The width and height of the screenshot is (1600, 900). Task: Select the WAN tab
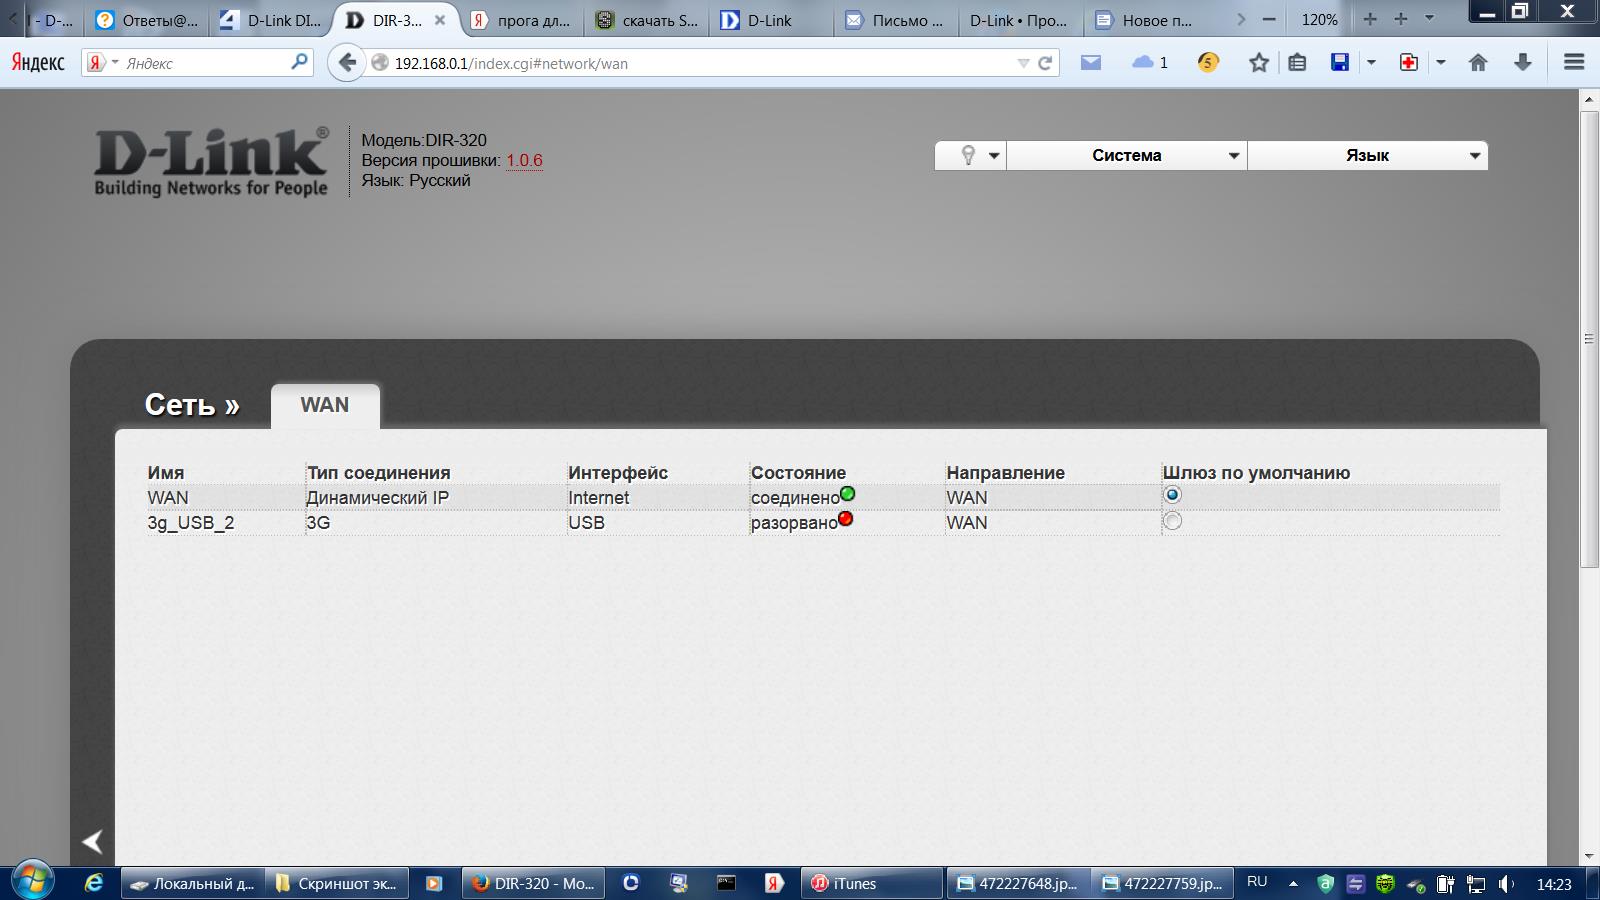[x=325, y=405]
